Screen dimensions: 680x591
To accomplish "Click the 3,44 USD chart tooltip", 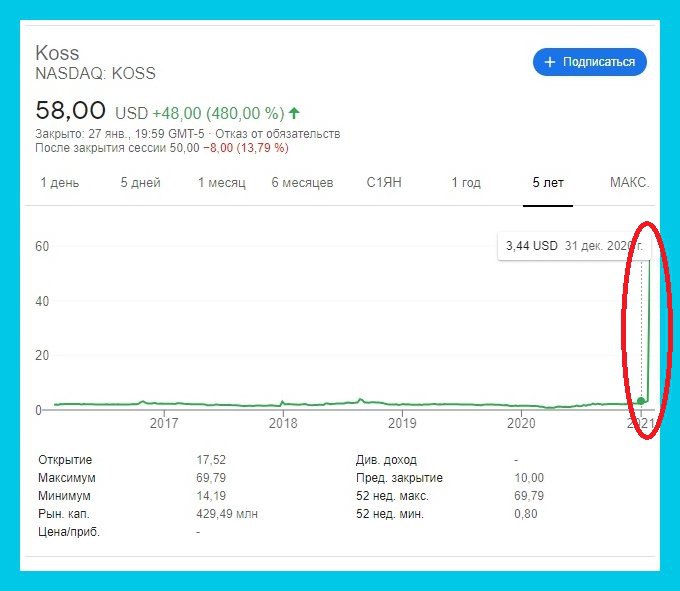I will [574, 246].
